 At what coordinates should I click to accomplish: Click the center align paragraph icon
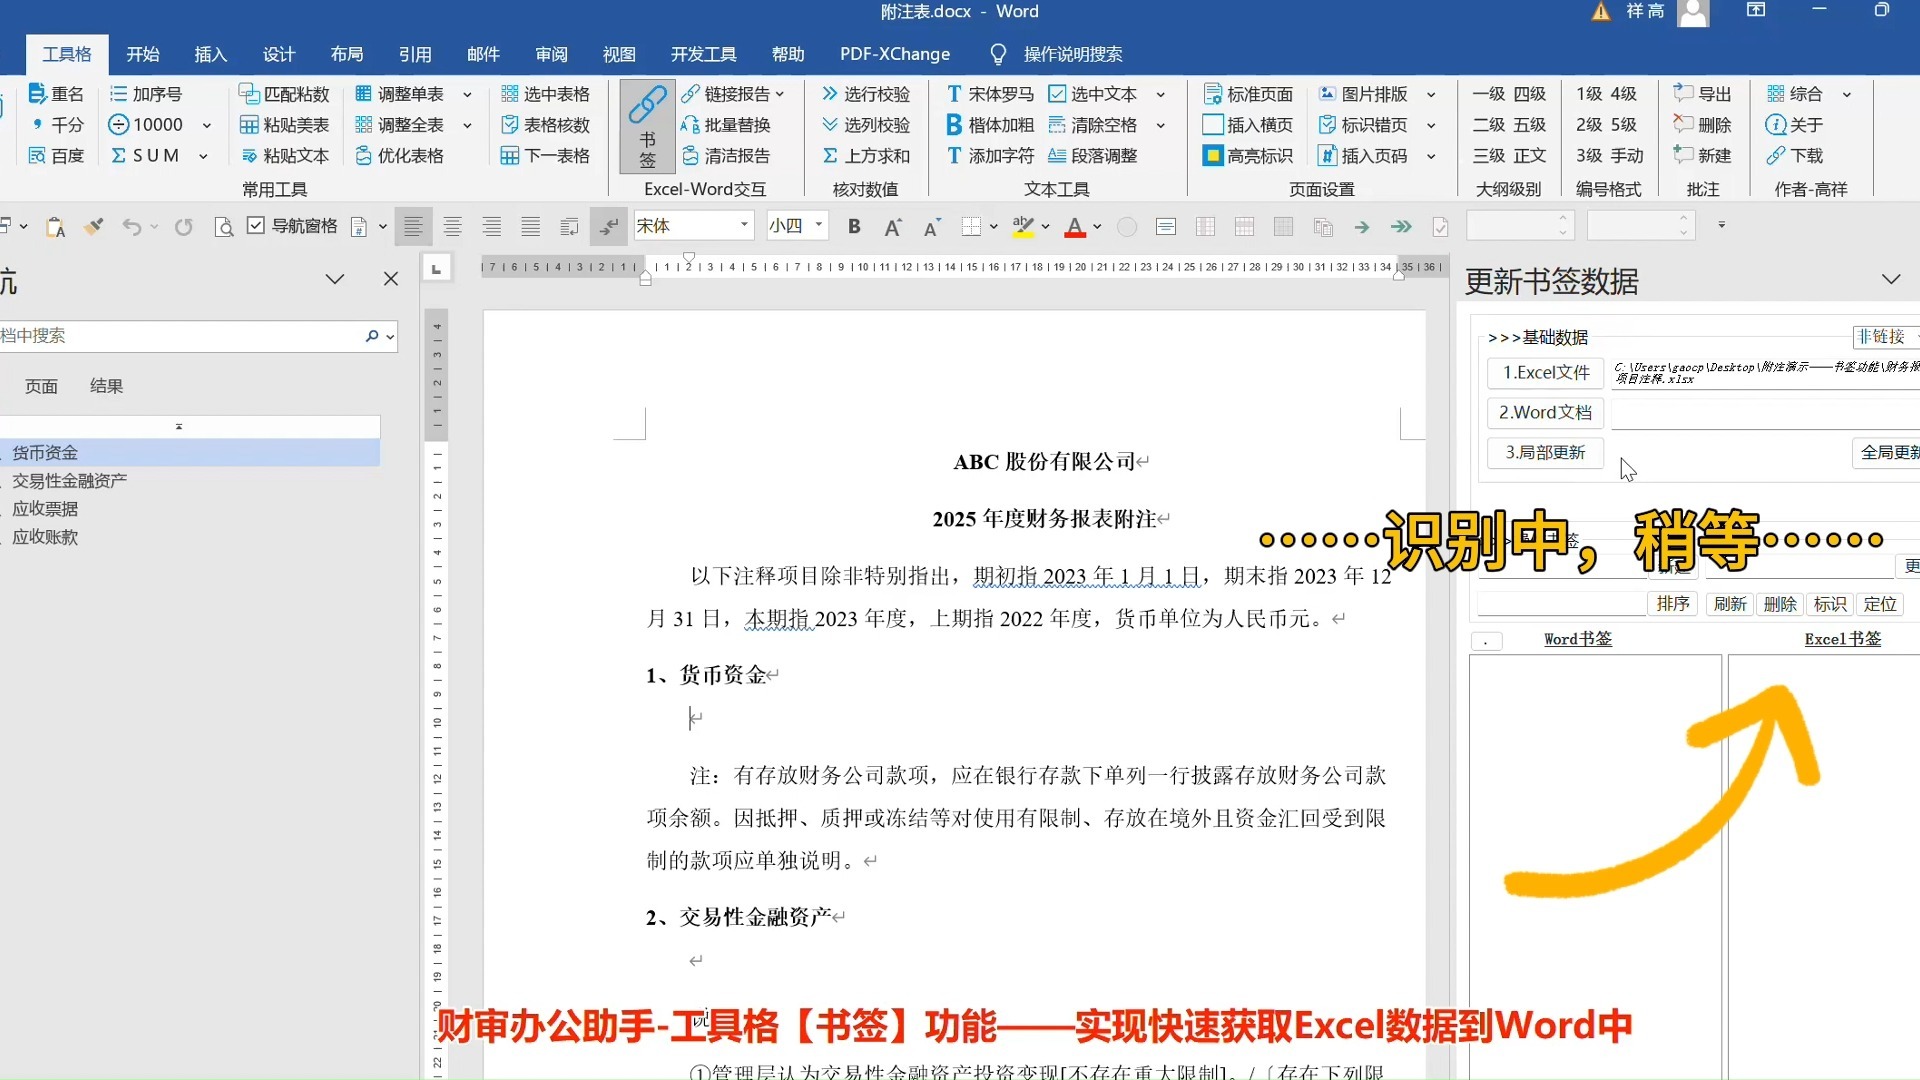(452, 227)
